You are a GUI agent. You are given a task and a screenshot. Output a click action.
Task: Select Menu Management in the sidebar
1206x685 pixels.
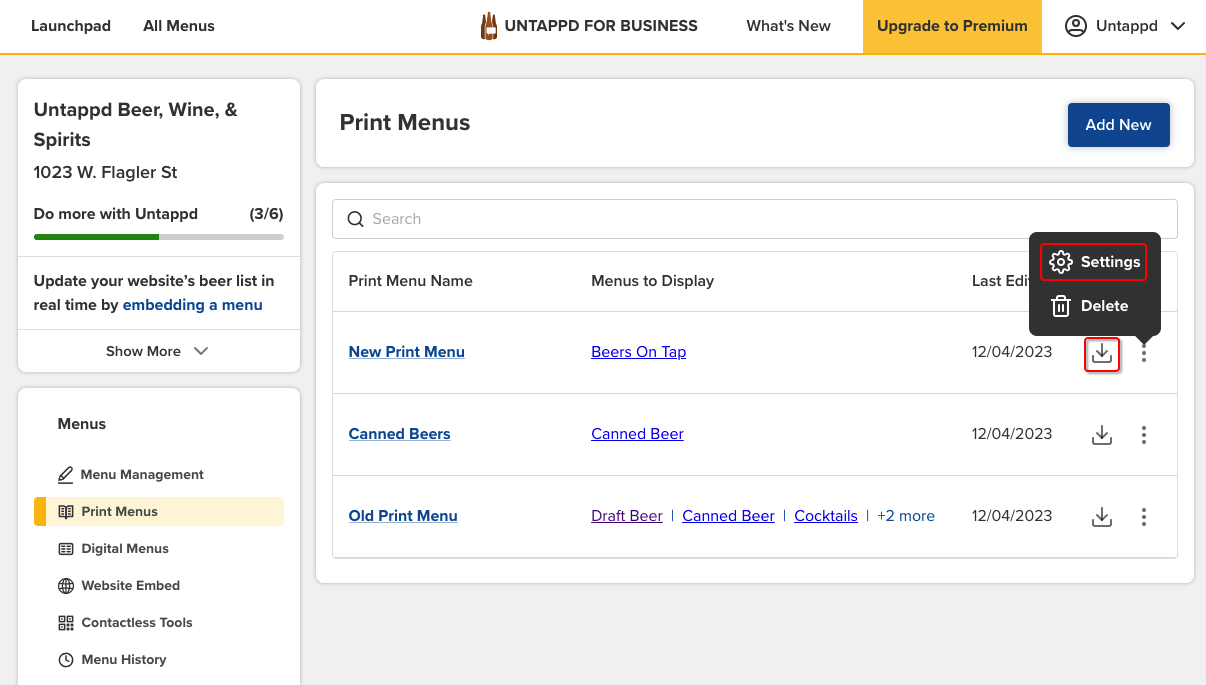click(x=142, y=474)
